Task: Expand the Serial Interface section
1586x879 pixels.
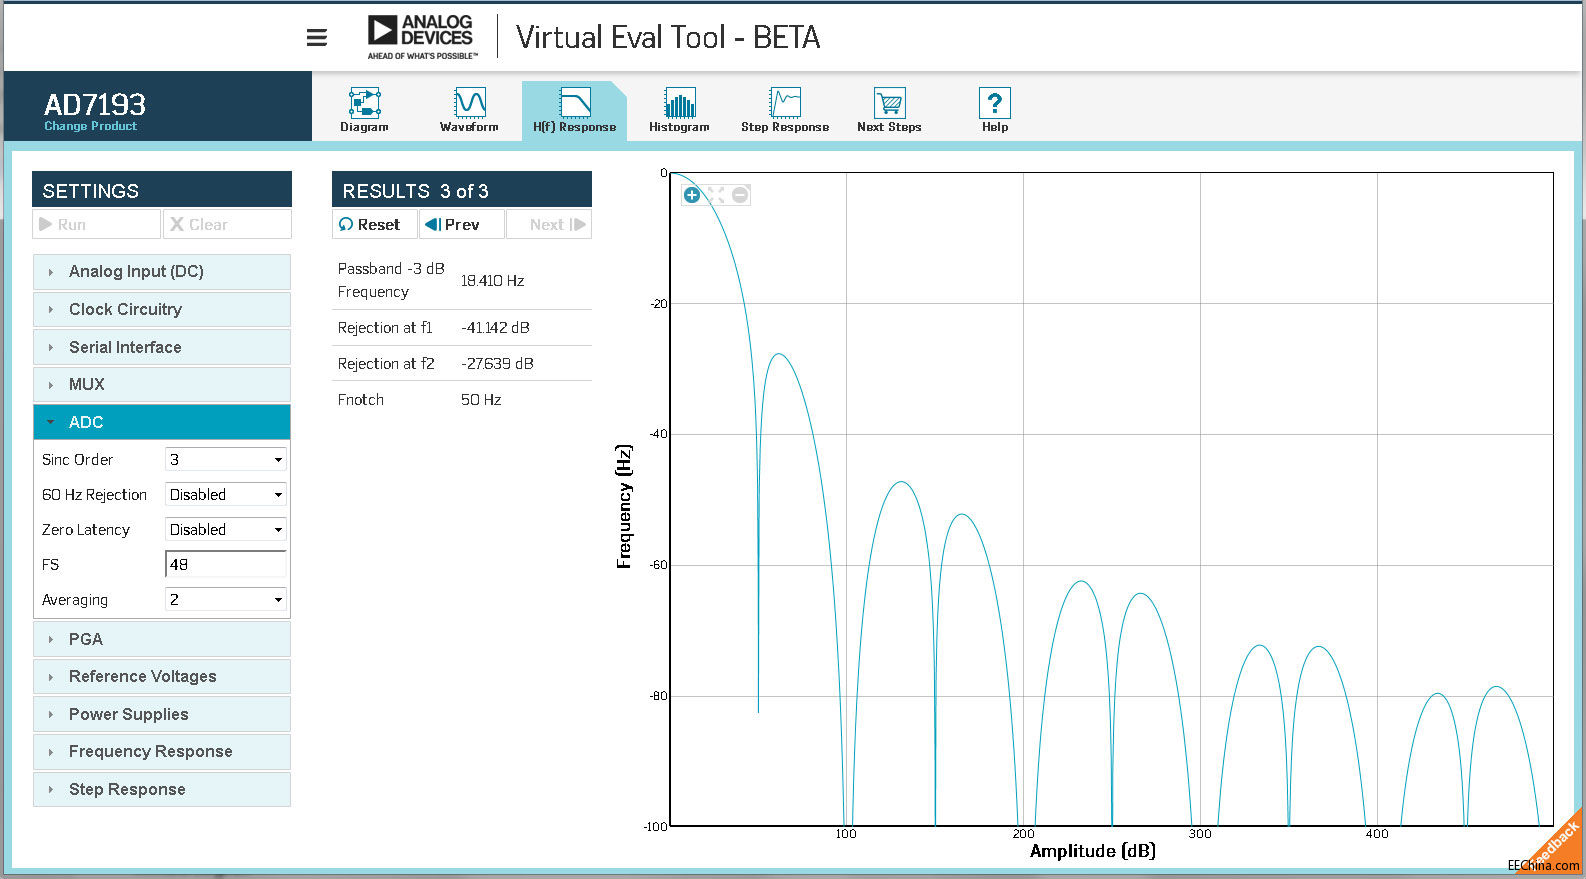Action: [162, 347]
